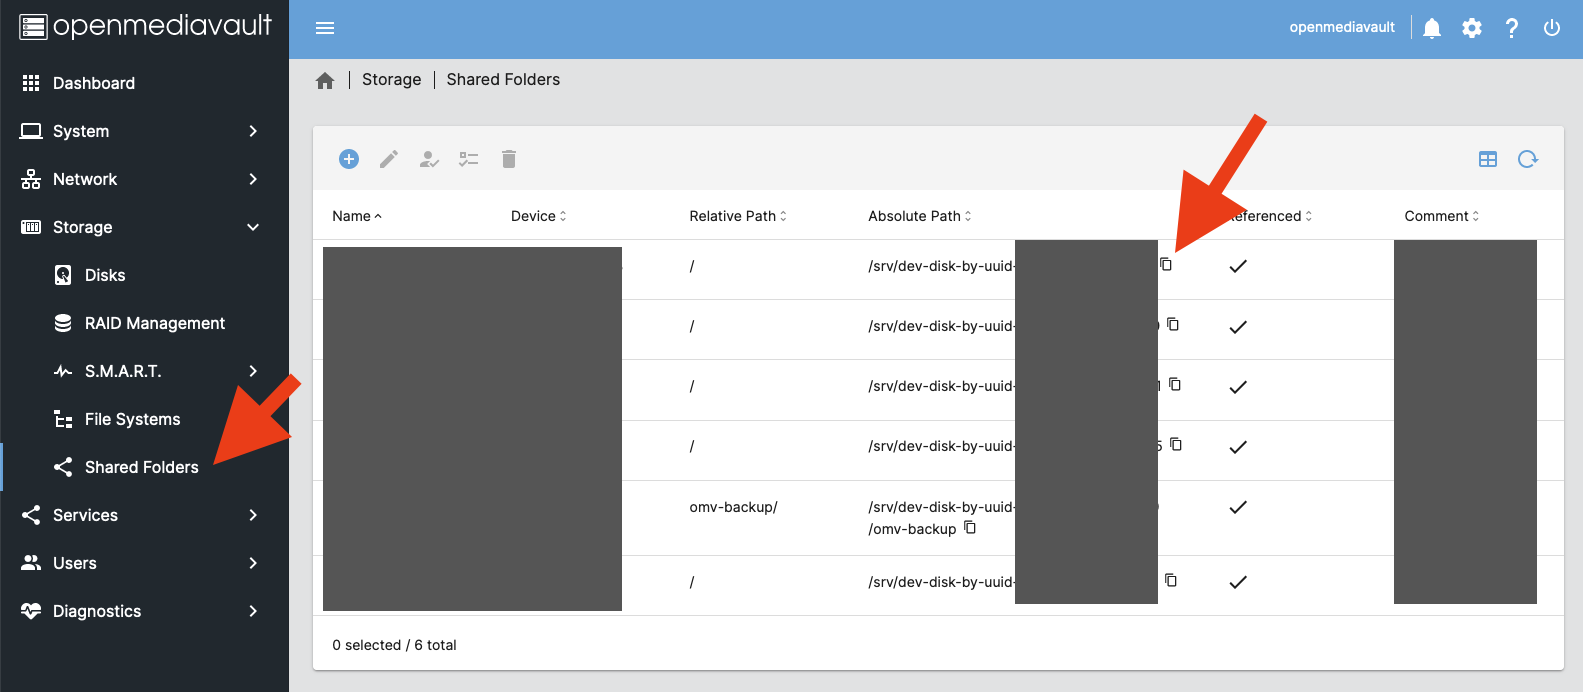Screen dimensions: 1583x692
Task: Toggle the hamburger sidebar menu
Action: tap(325, 28)
